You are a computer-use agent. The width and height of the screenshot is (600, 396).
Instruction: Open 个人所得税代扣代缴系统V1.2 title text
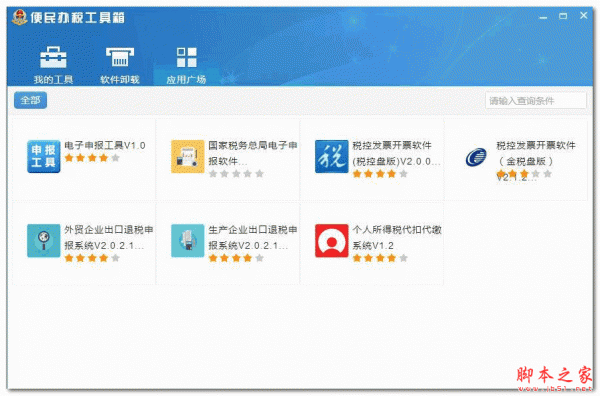(x=397, y=238)
